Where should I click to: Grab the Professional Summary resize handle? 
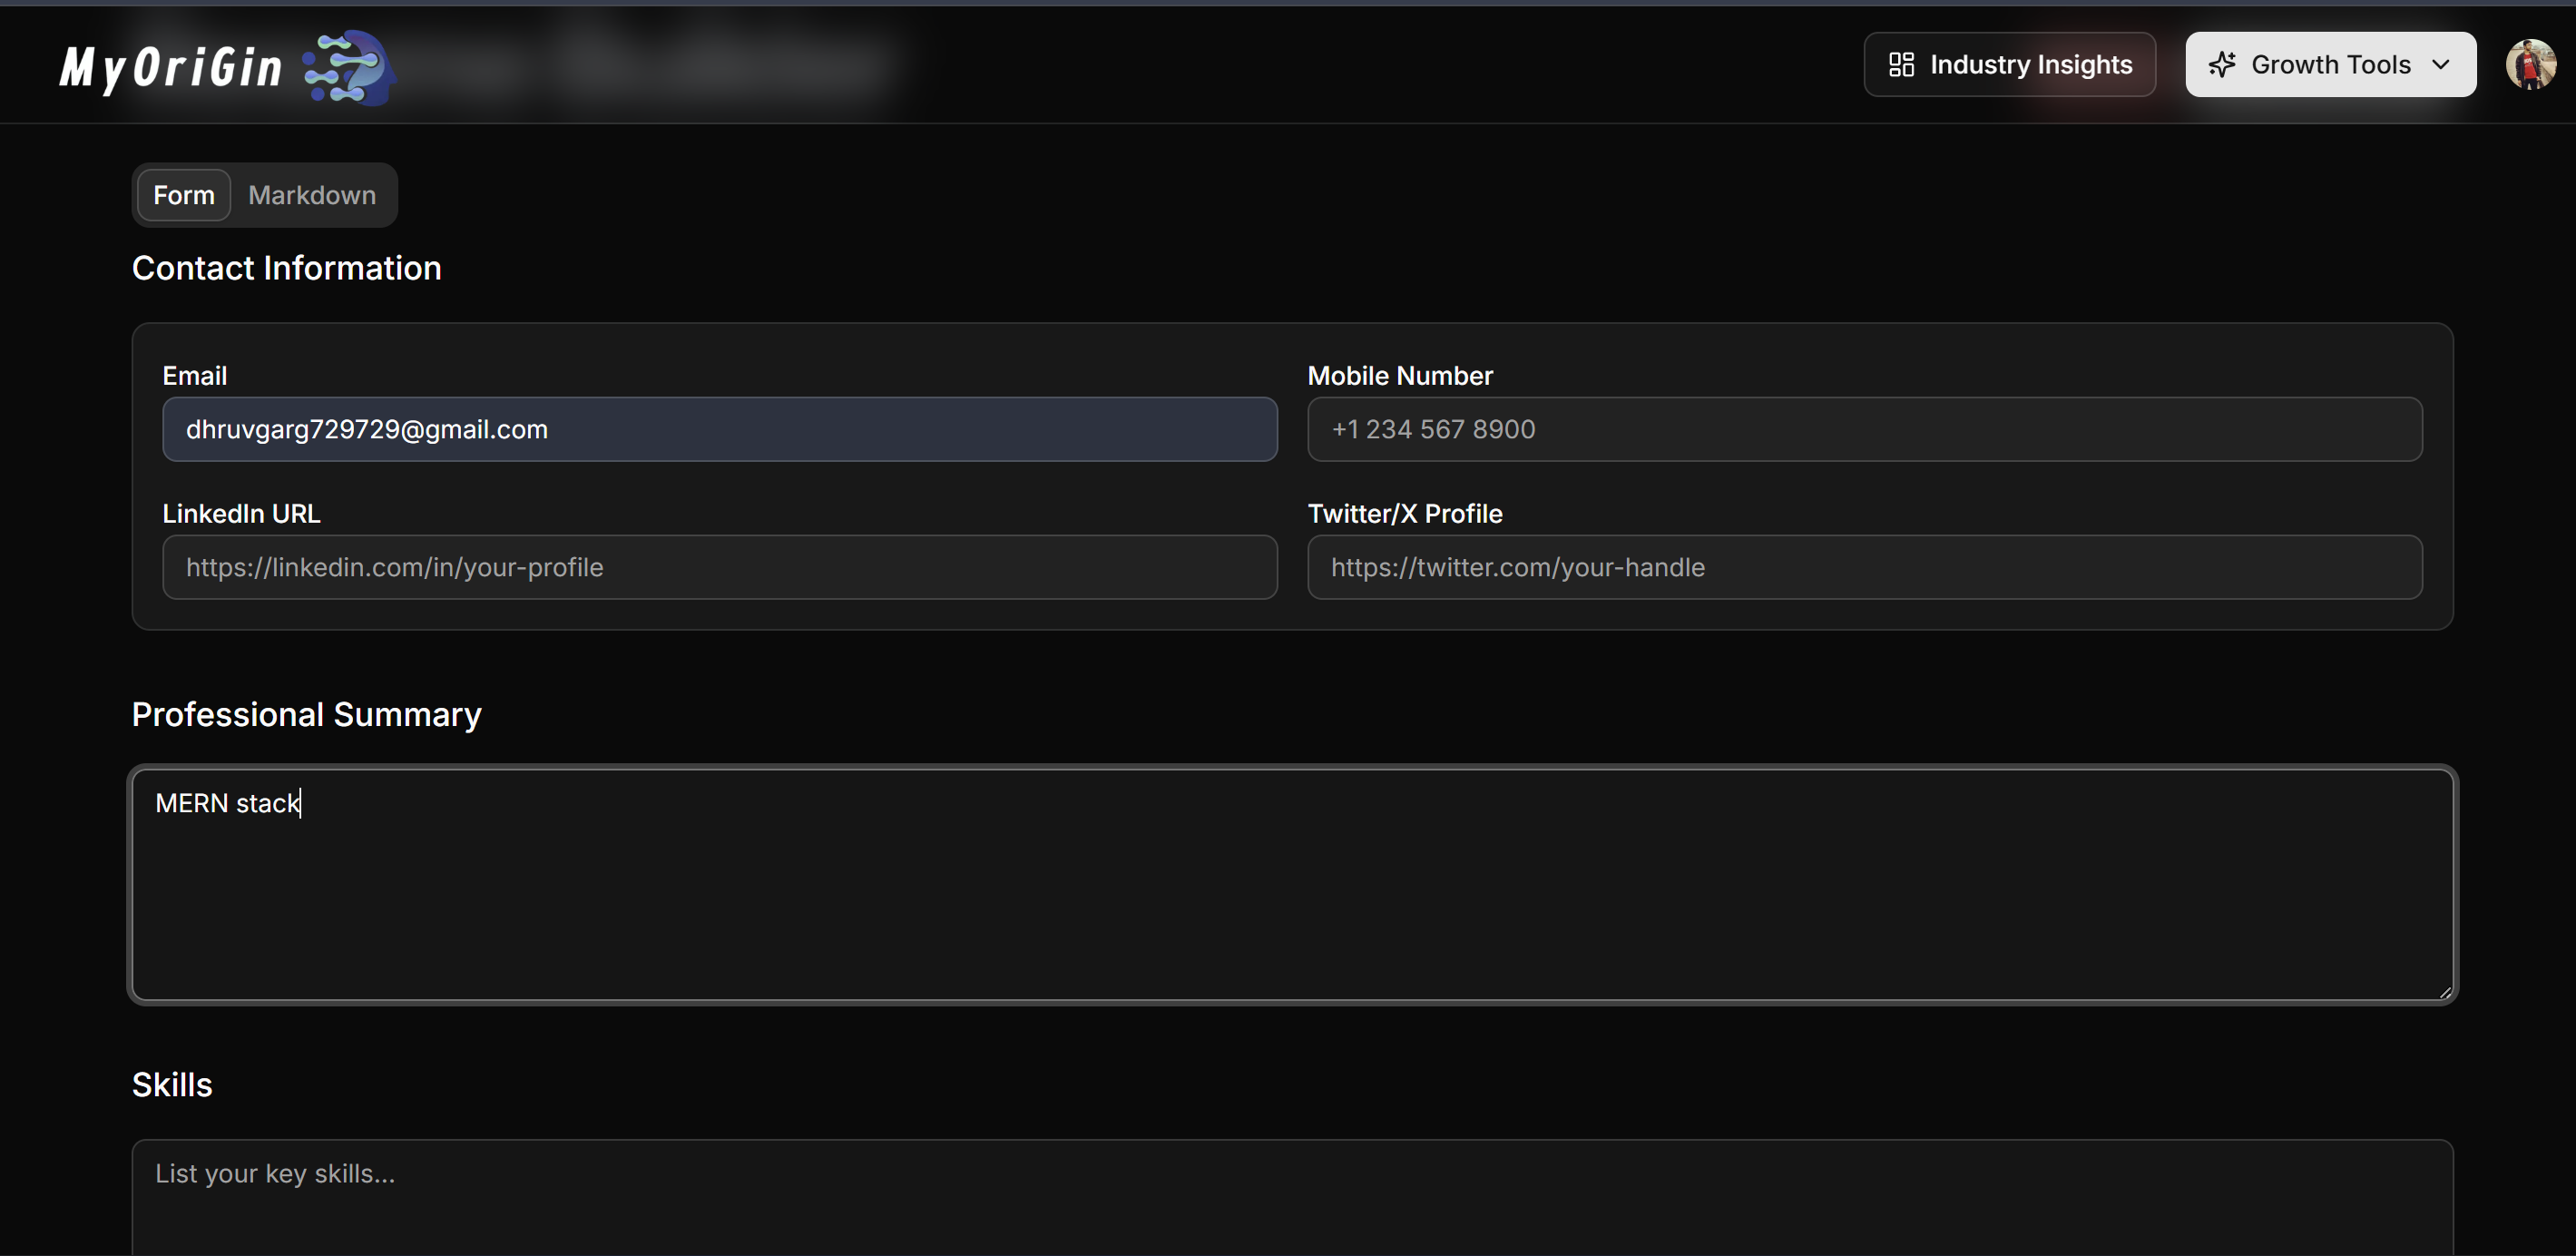coord(2445,992)
